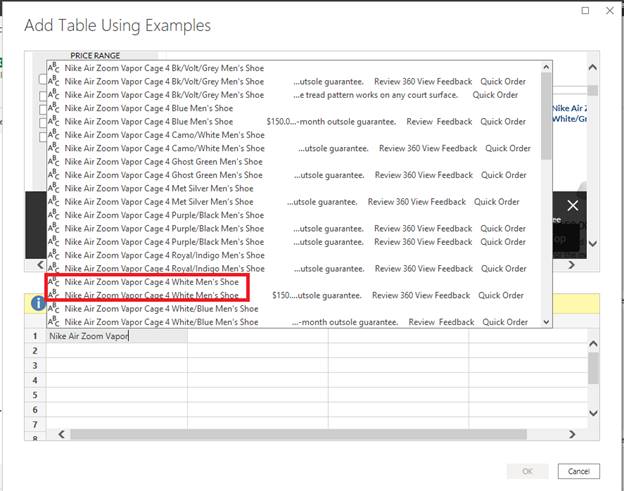Image resolution: width=624 pixels, height=491 pixels.
Task: Select '$150.0...-month outsole guarantee.' Blue shoe text
Action: pyautogui.click(x=331, y=122)
